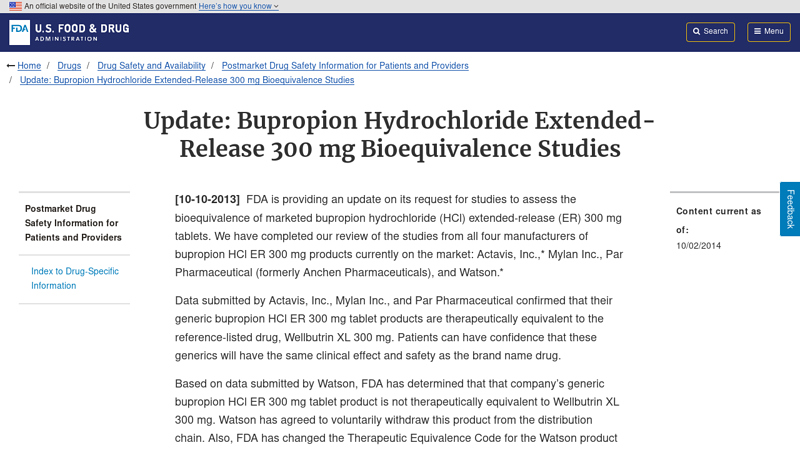
Task: Open the Drugs breadcrumb link
Action: click(x=69, y=66)
